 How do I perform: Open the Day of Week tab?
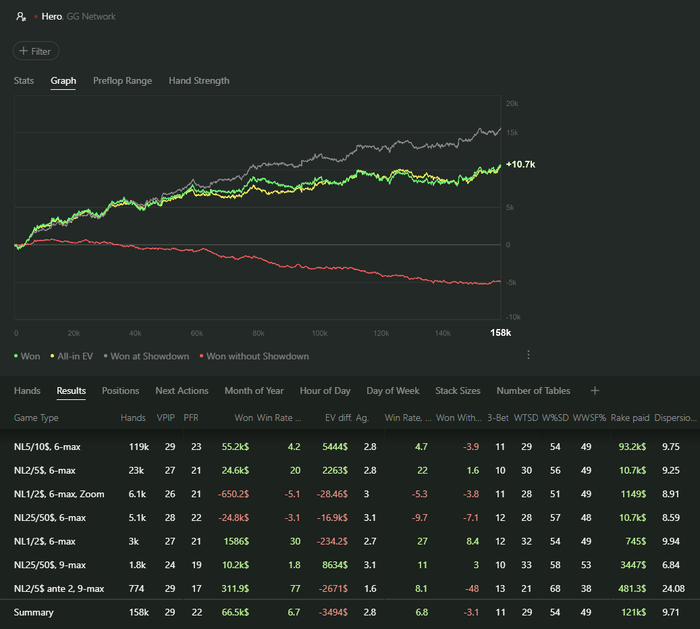pyautogui.click(x=393, y=391)
